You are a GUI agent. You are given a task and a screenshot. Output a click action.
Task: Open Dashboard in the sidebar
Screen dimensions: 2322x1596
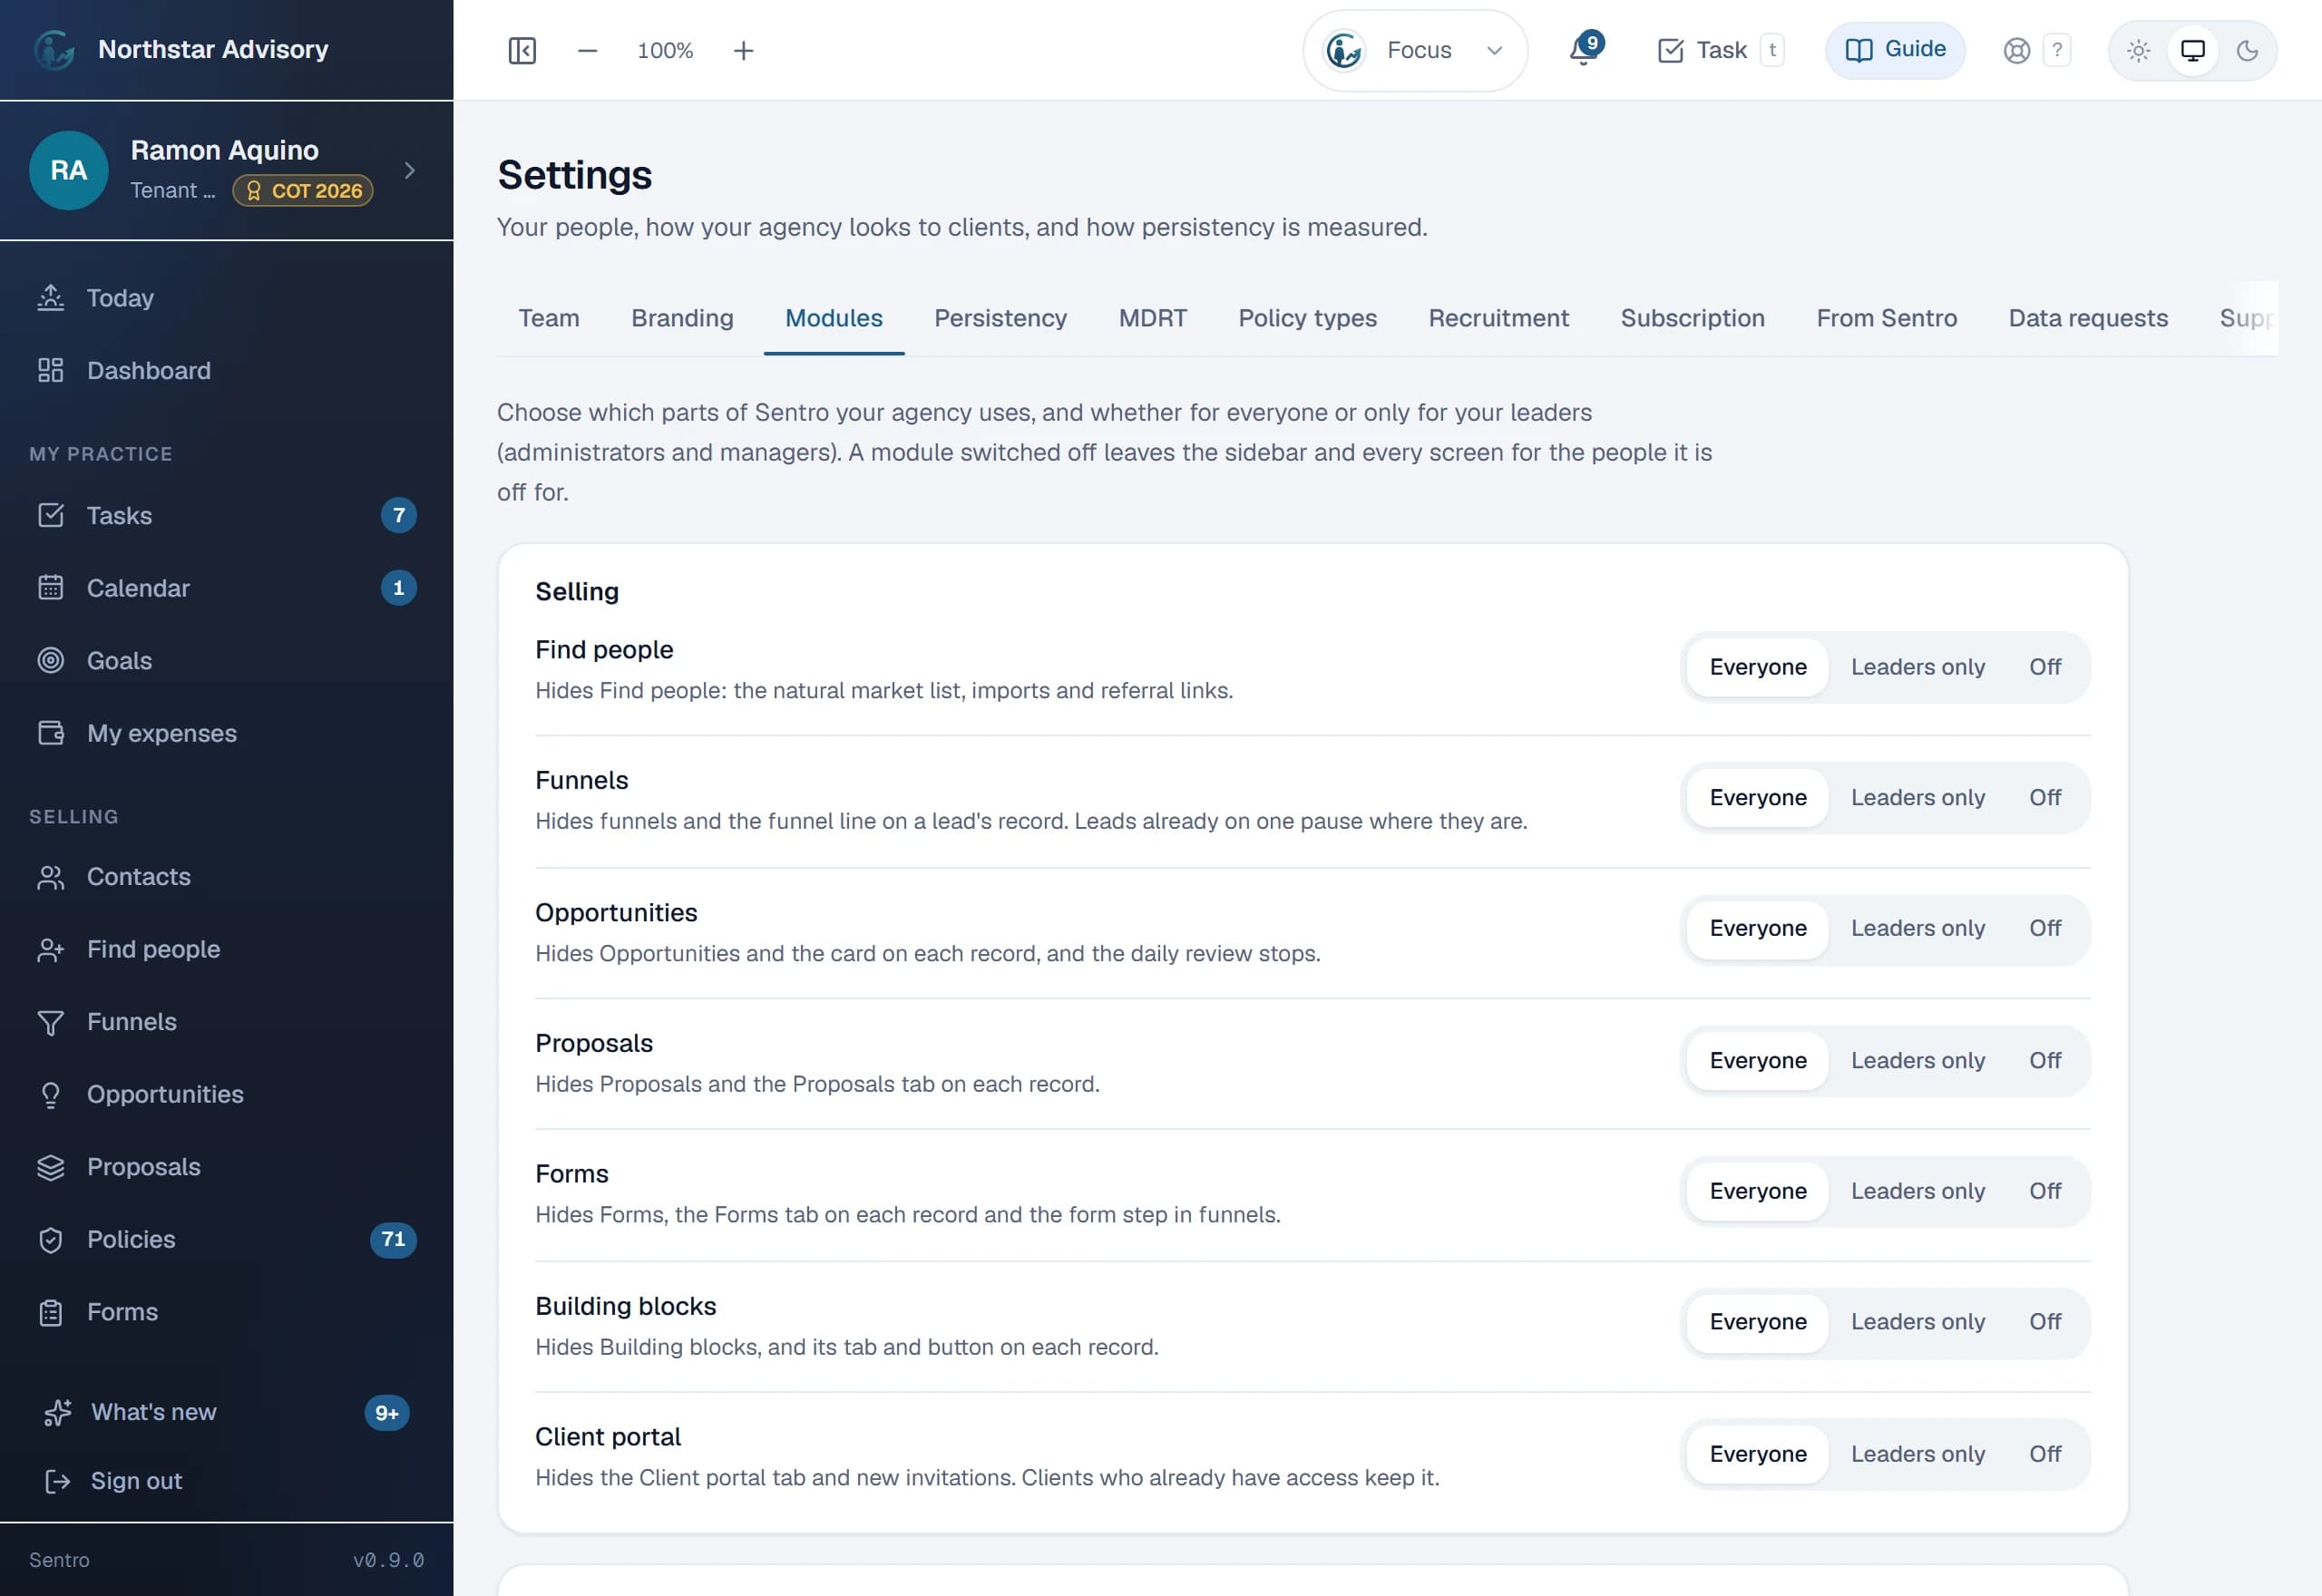pos(226,370)
